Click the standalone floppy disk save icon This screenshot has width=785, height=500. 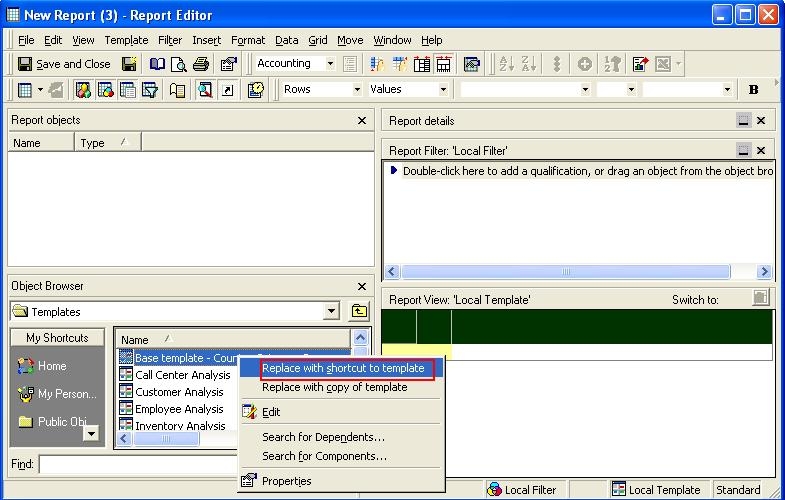(x=129, y=64)
